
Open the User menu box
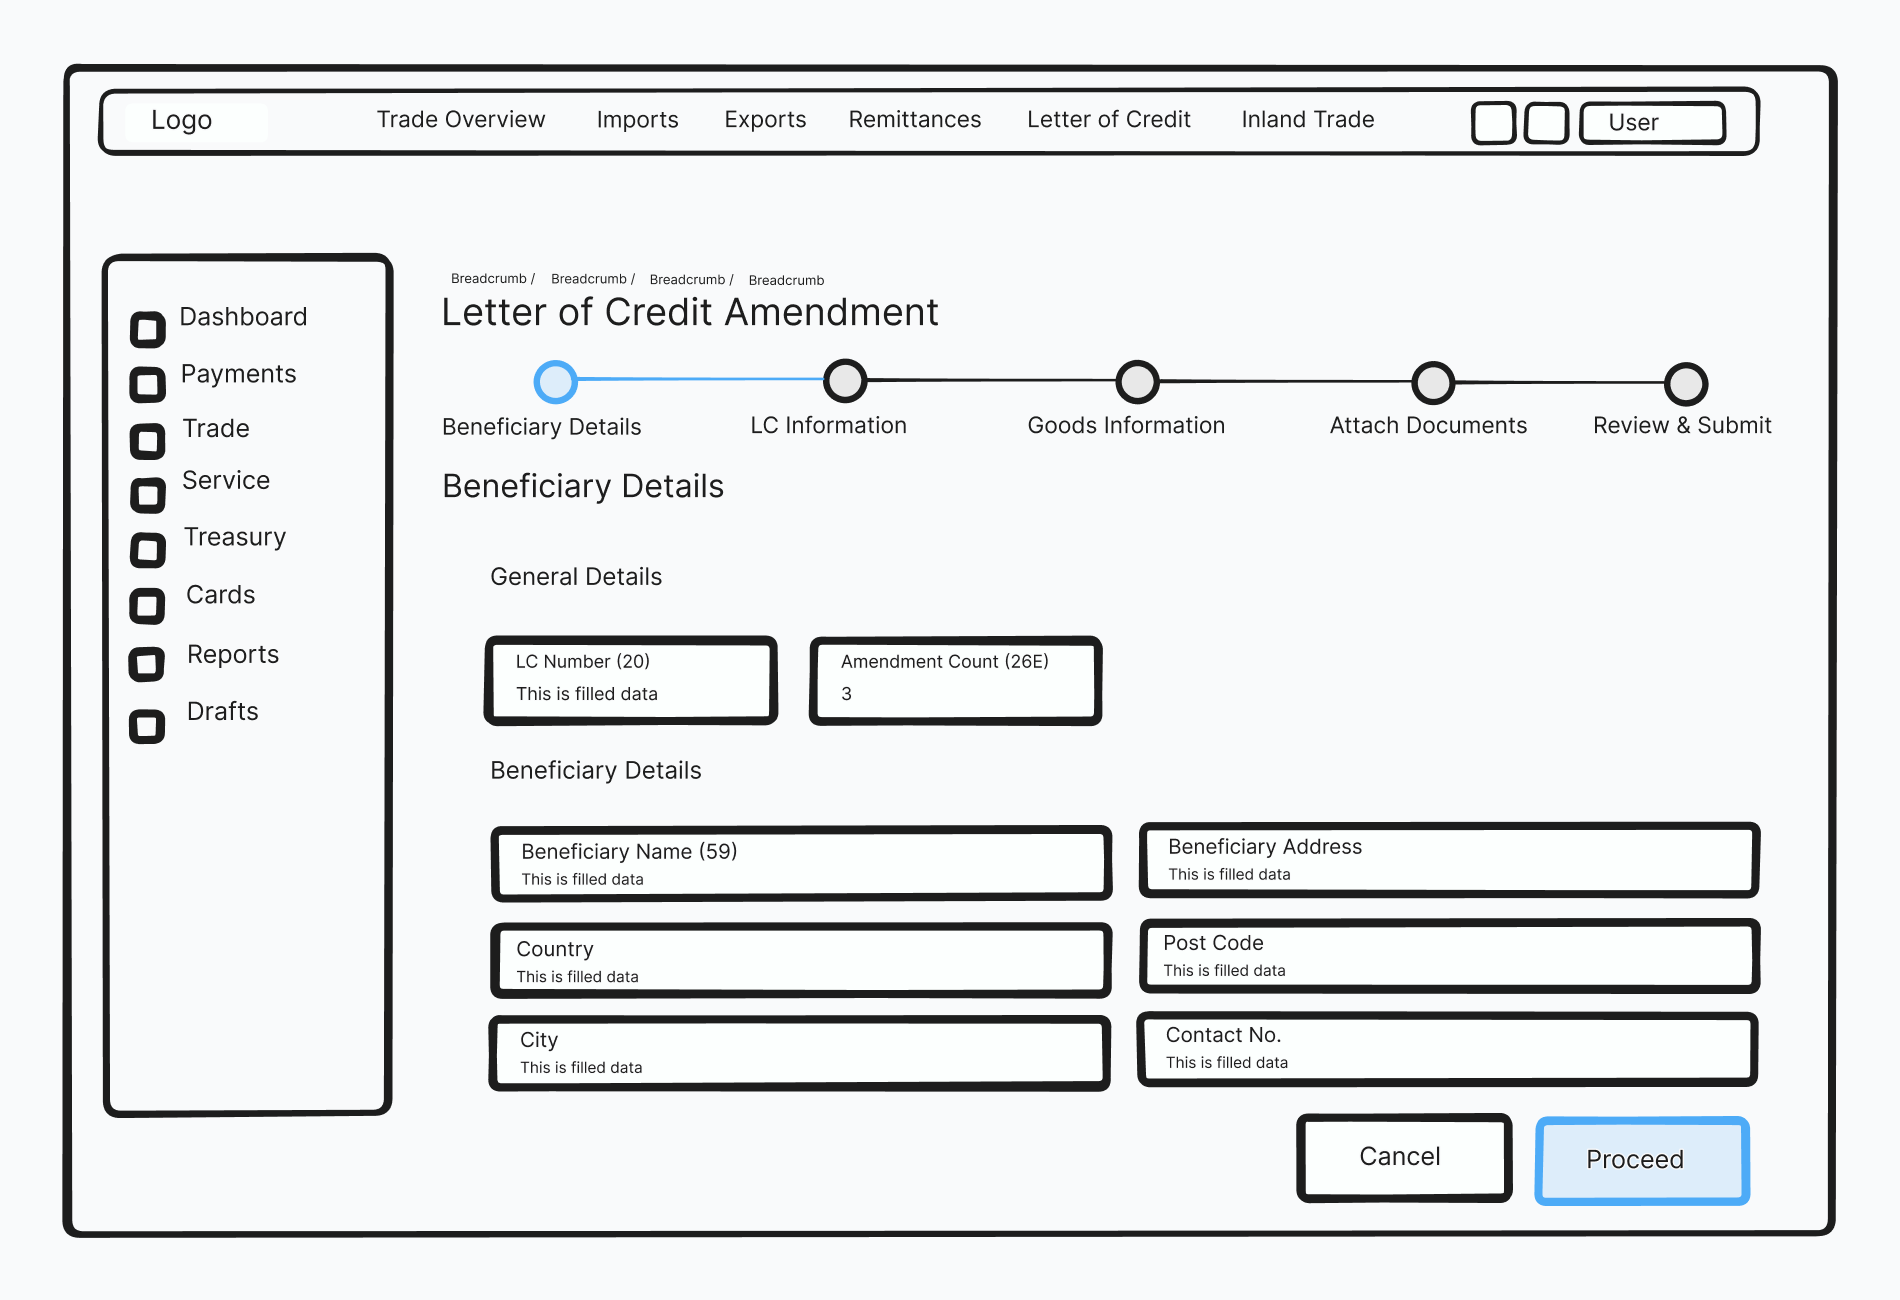click(1652, 123)
